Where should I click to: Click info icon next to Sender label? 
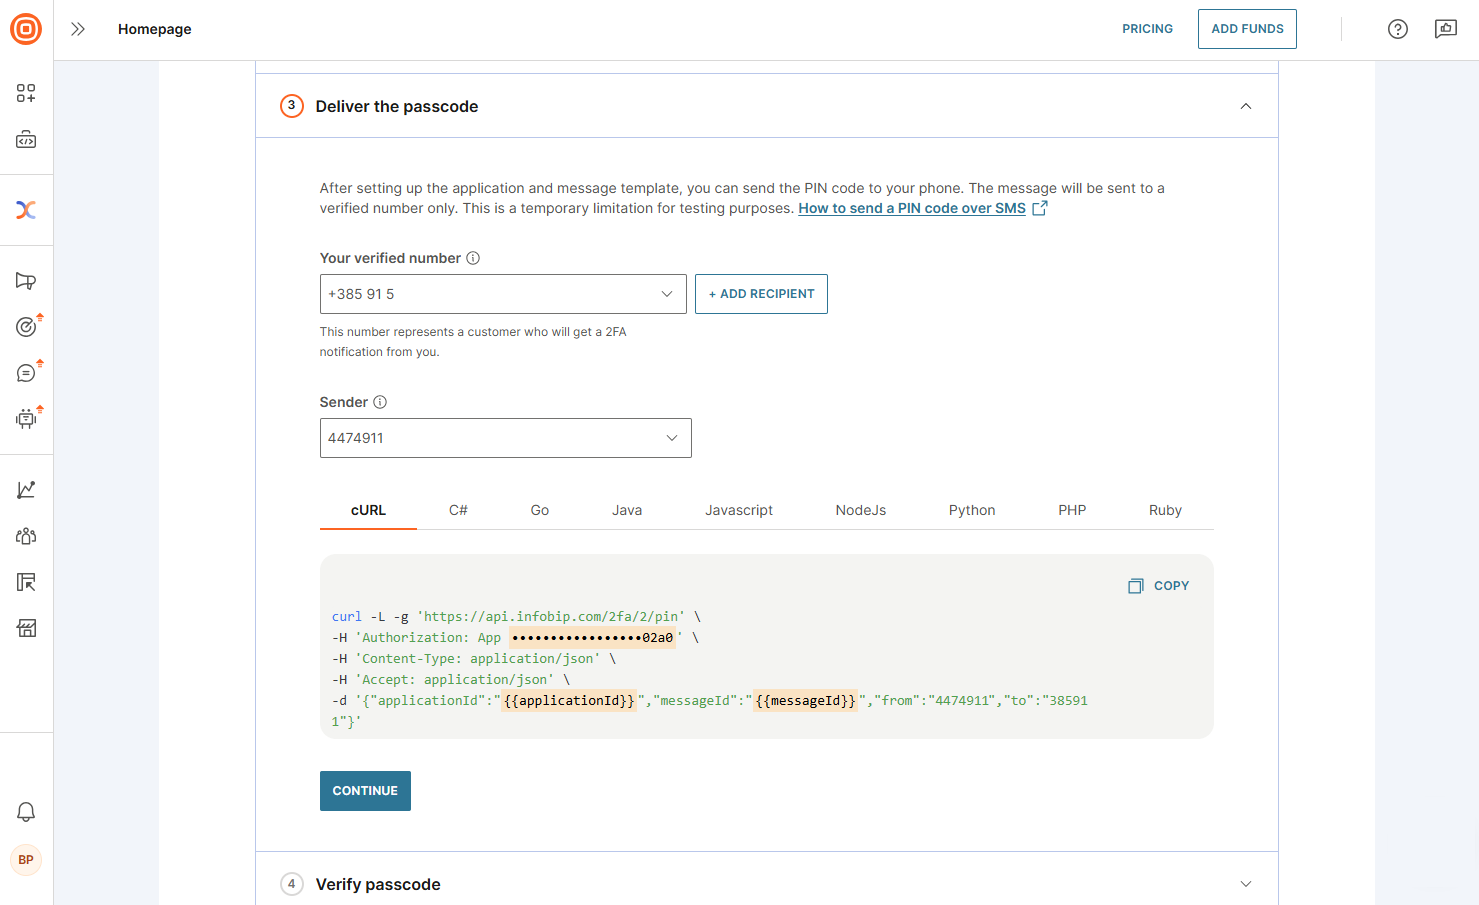380,402
